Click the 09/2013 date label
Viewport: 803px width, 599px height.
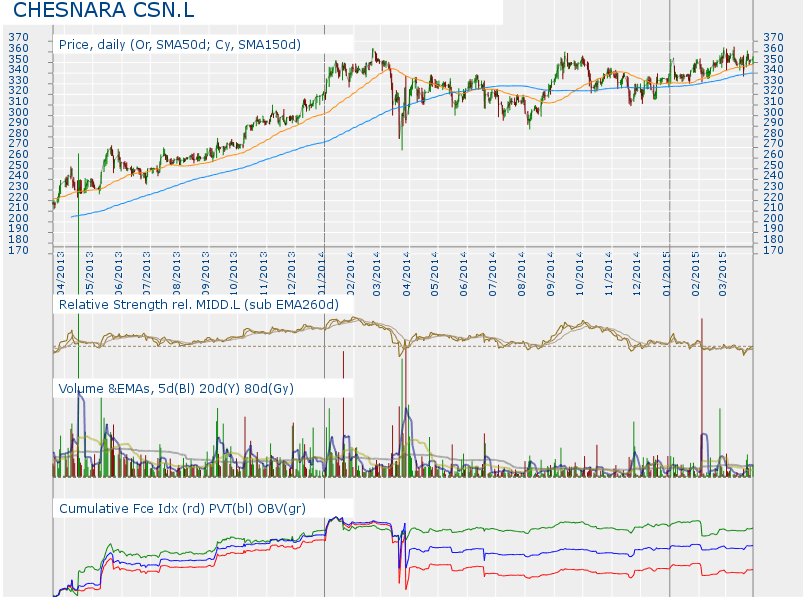tap(205, 273)
